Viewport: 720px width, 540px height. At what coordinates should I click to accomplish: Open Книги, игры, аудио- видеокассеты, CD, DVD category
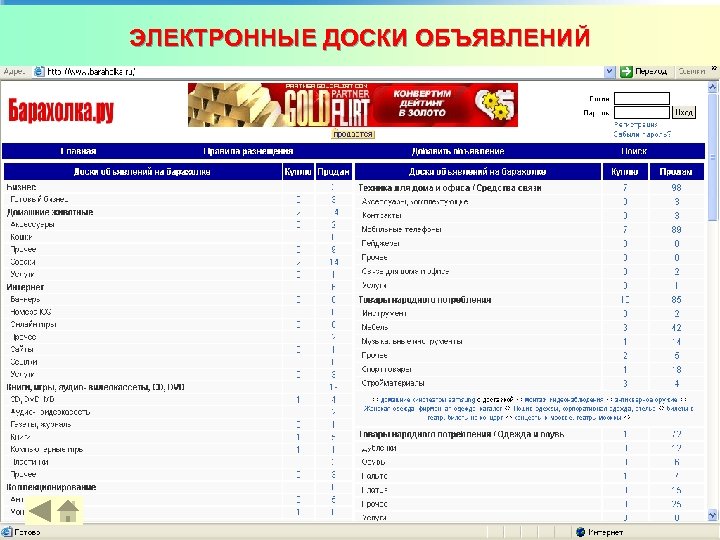pyautogui.click(x=96, y=387)
